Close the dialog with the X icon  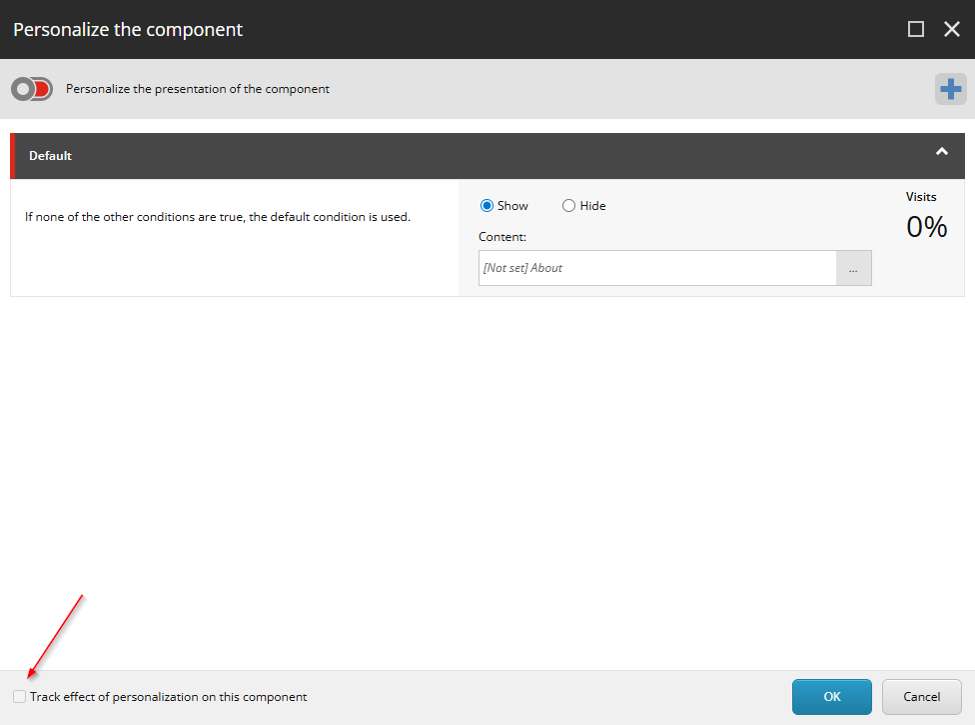(952, 29)
